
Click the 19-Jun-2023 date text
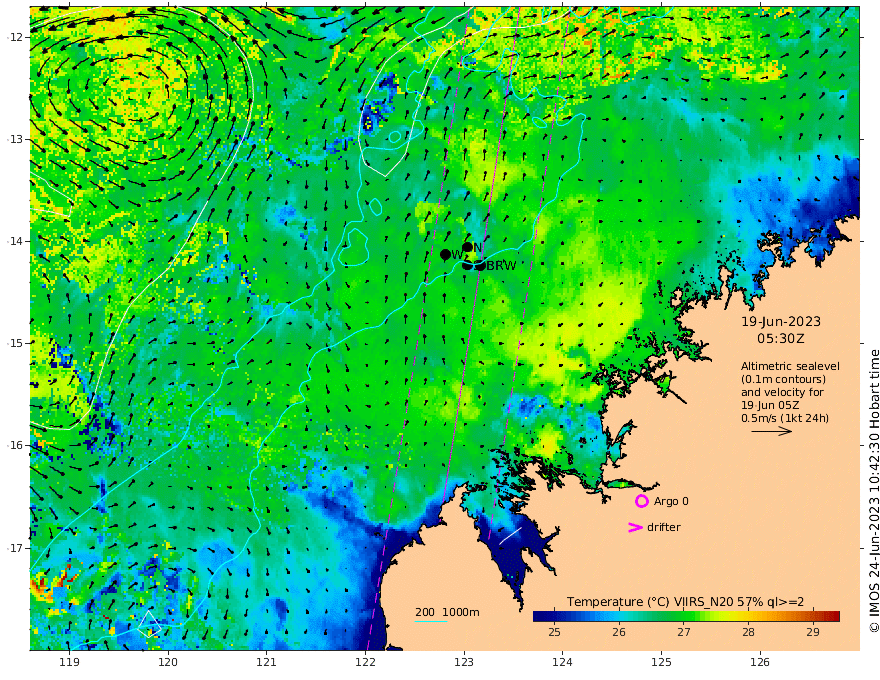(x=781, y=321)
